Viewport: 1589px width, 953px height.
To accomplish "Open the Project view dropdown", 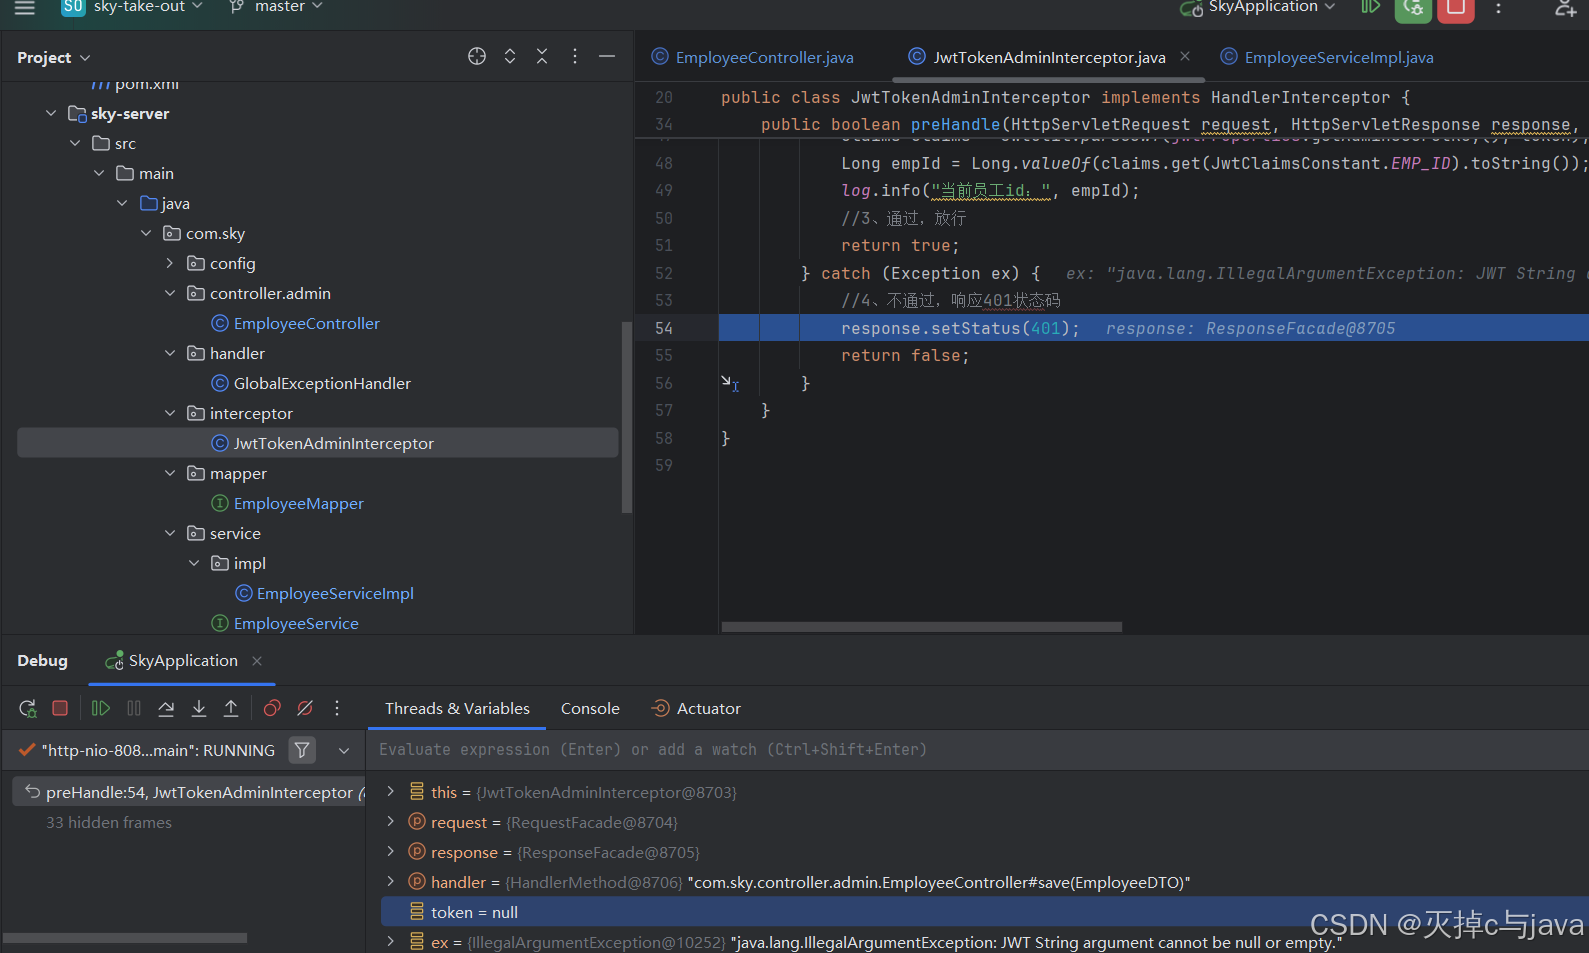I will click(53, 57).
